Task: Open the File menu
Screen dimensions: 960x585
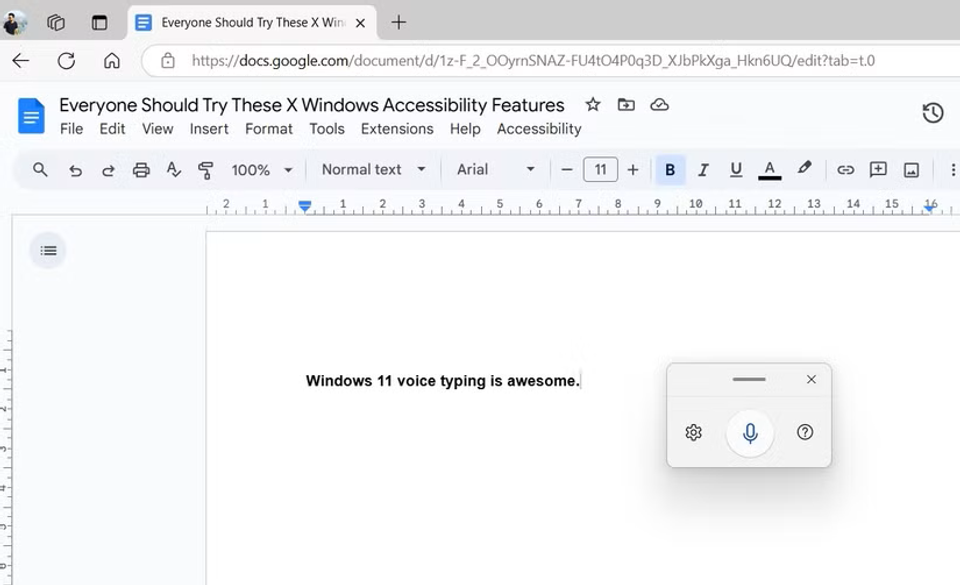Action: (72, 129)
